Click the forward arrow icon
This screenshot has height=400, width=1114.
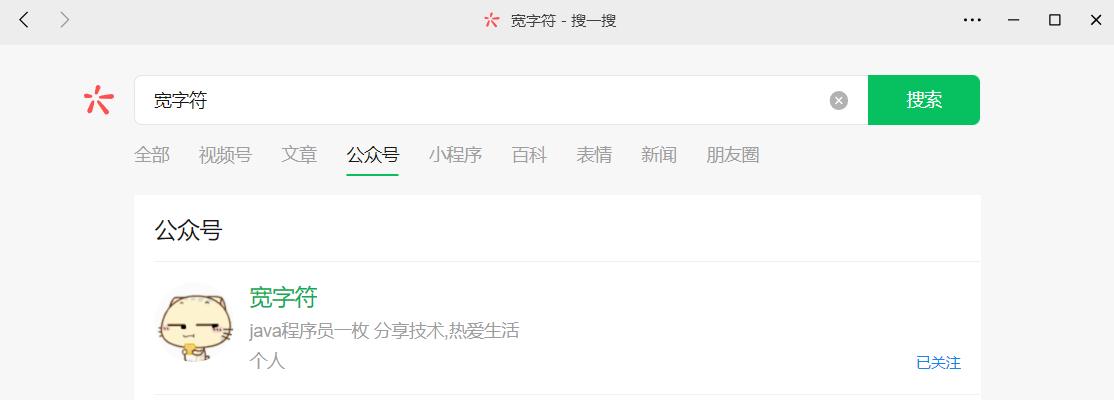tap(65, 21)
